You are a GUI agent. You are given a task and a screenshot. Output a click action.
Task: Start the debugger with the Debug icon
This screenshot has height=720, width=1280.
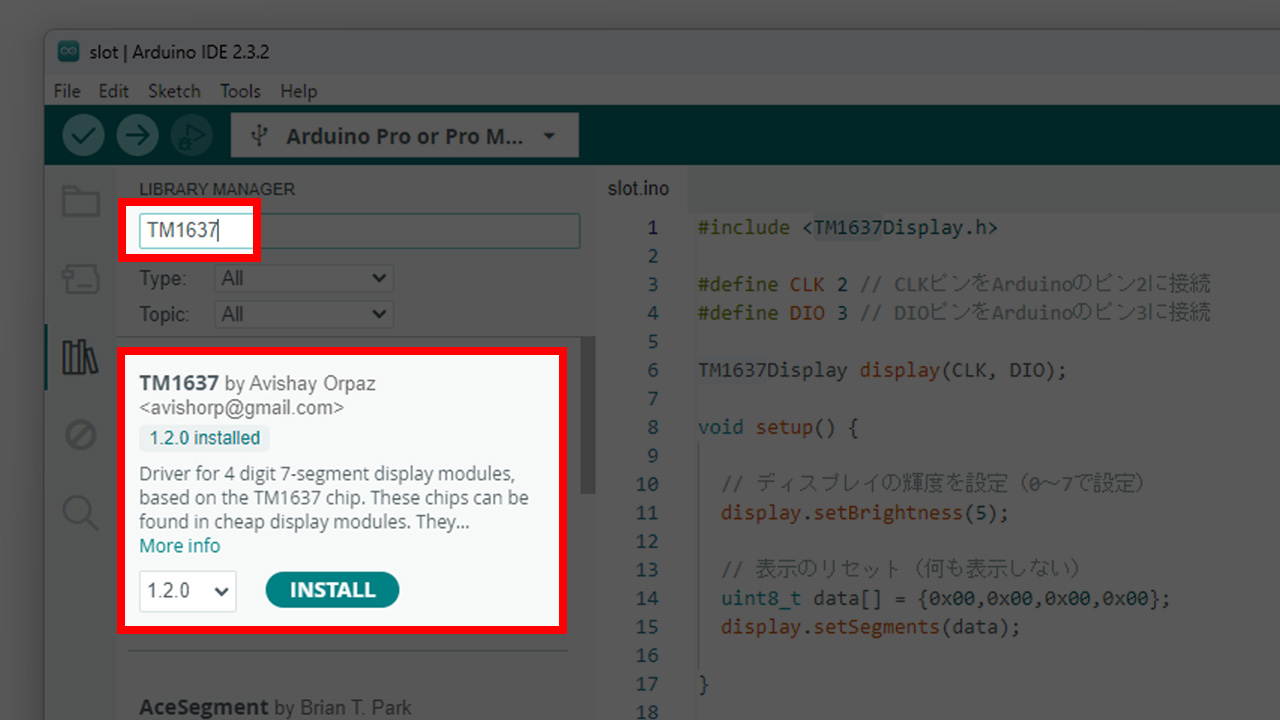191,136
